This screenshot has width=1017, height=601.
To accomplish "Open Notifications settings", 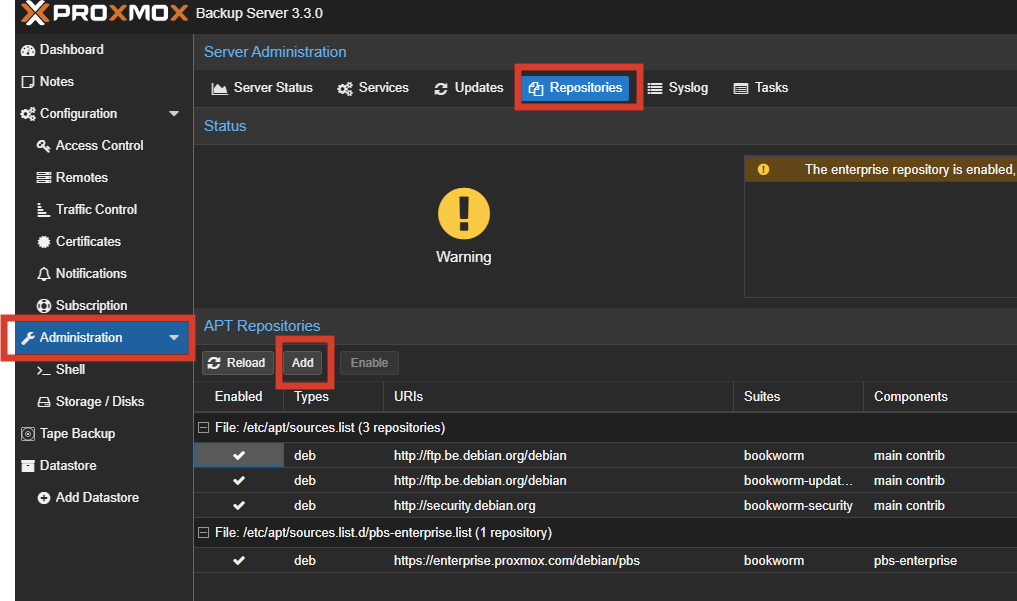I will [x=91, y=273].
